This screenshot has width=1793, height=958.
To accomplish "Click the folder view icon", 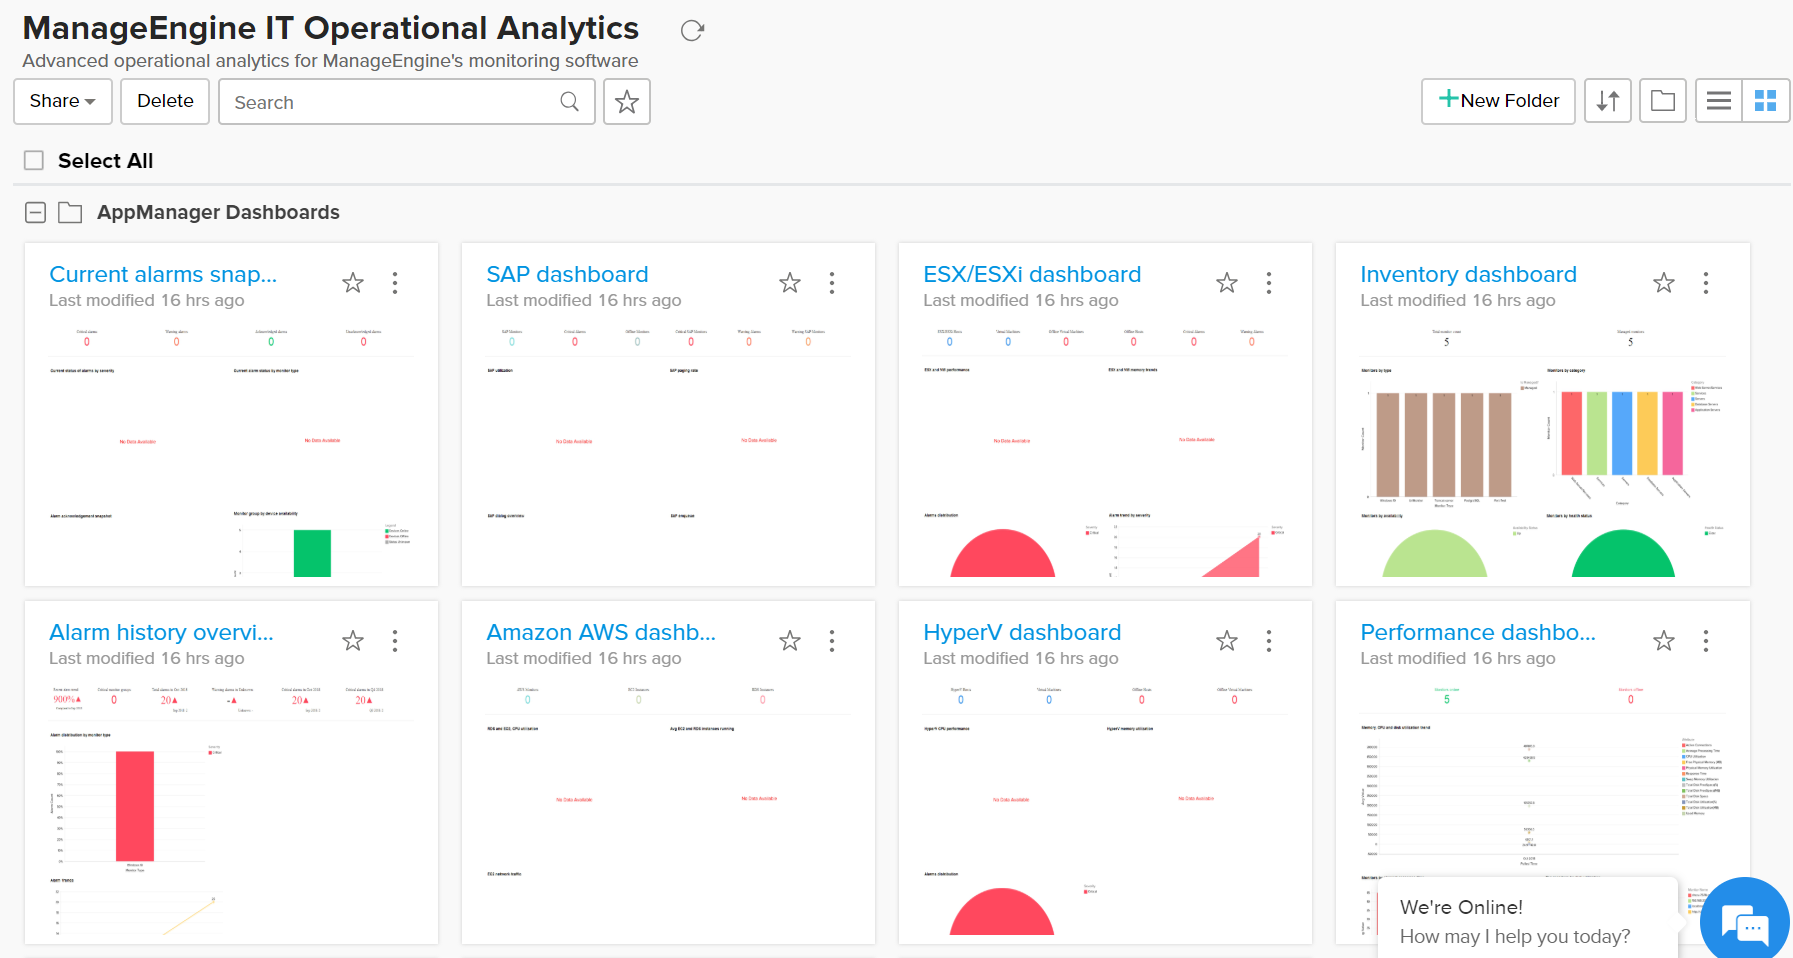I will [x=1663, y=101].
